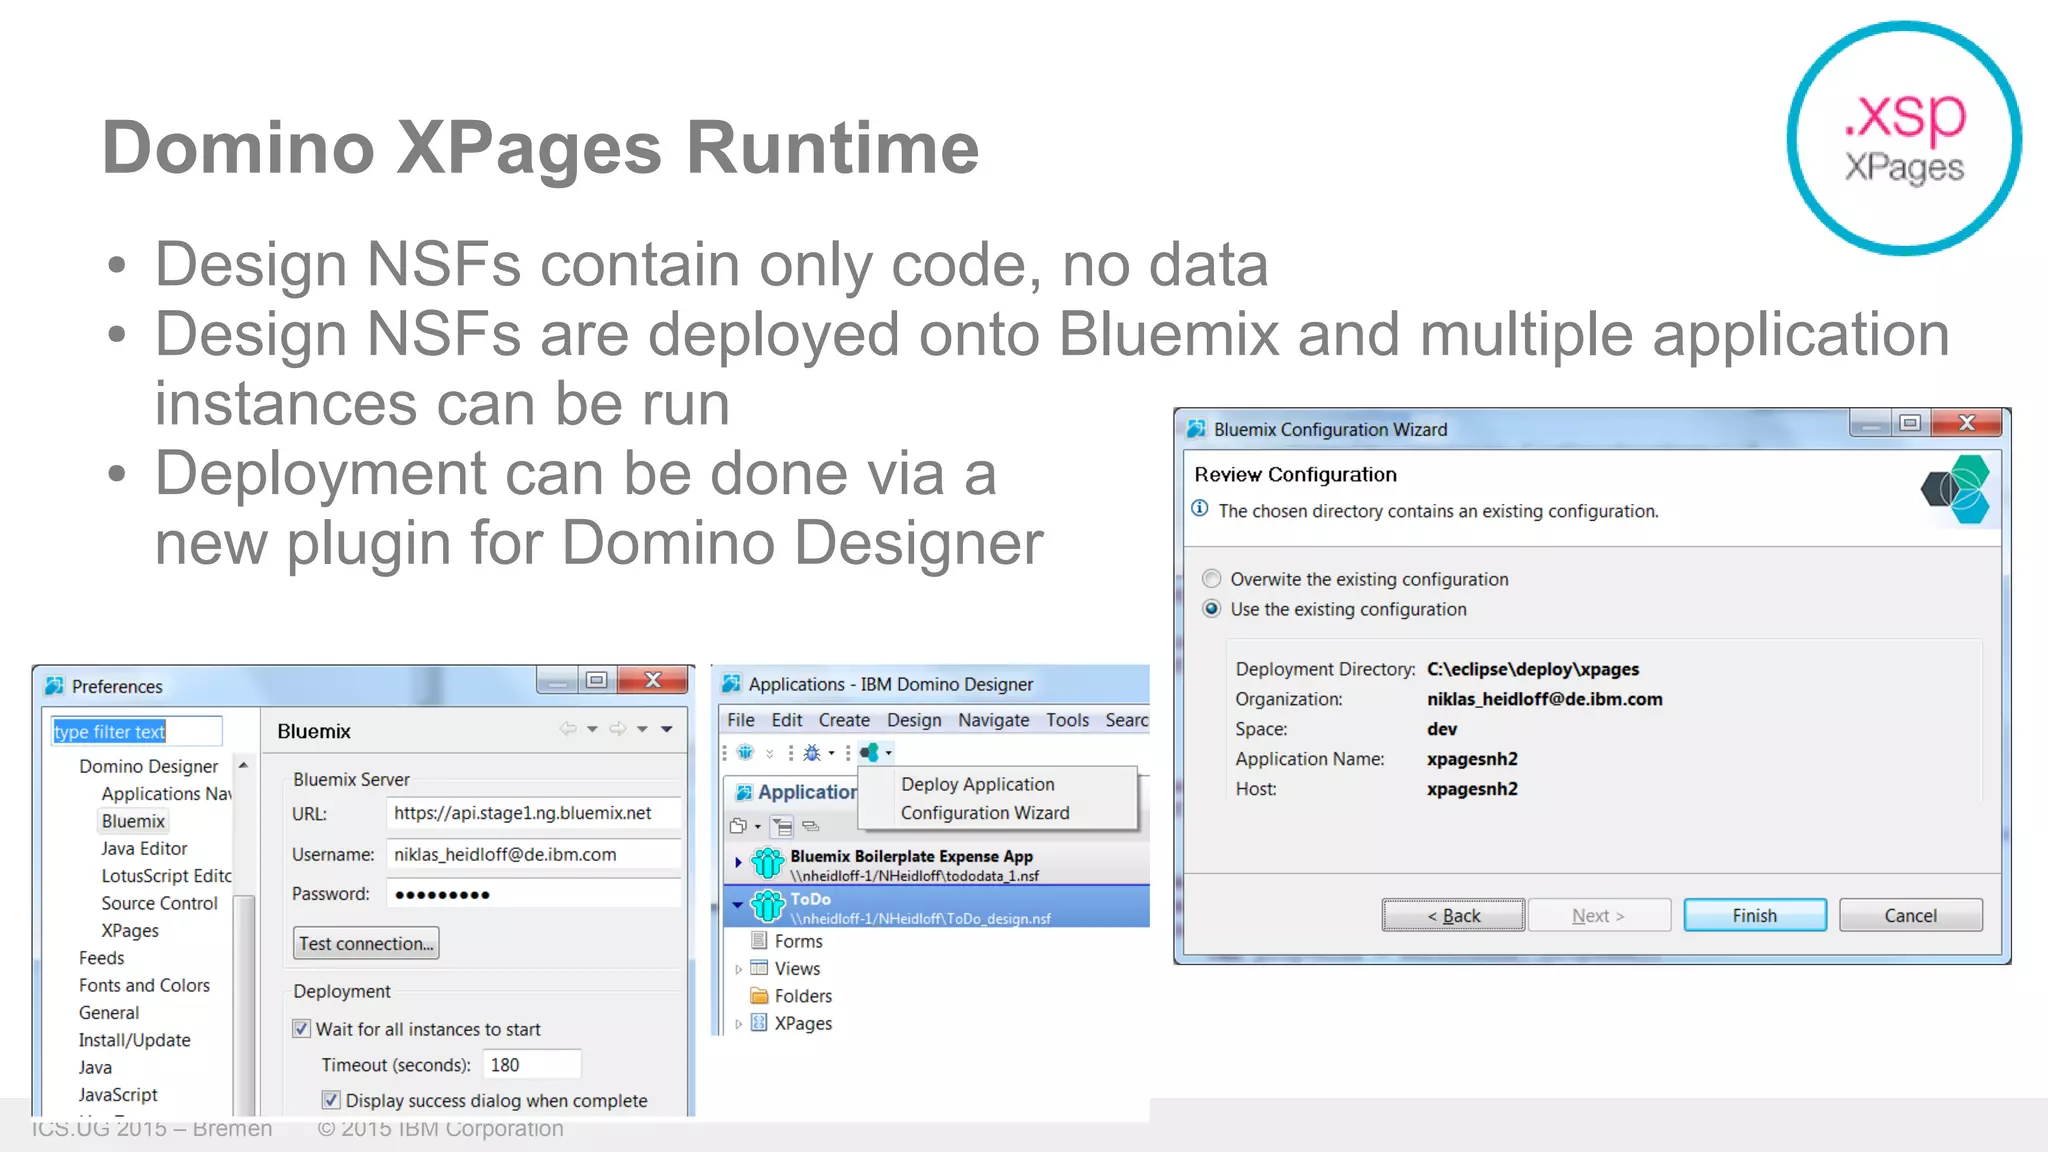Open the File menu

tap(741, 720)
